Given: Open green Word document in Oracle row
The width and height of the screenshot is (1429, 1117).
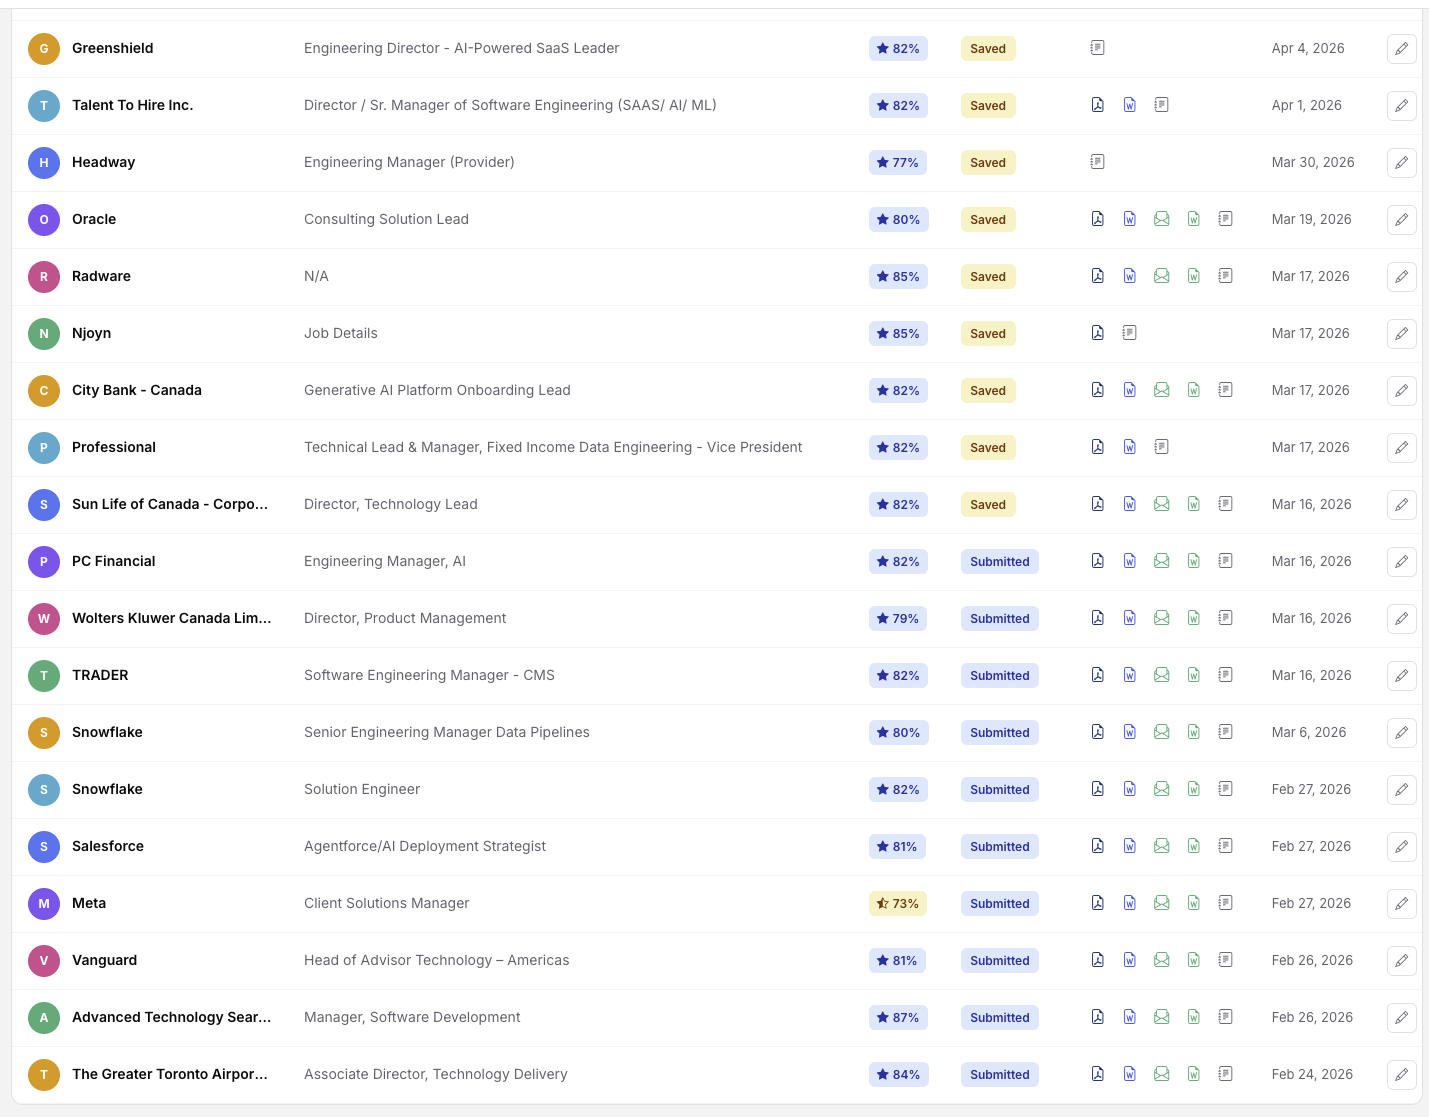Looking at the screenshot, I should point(1193,219).
